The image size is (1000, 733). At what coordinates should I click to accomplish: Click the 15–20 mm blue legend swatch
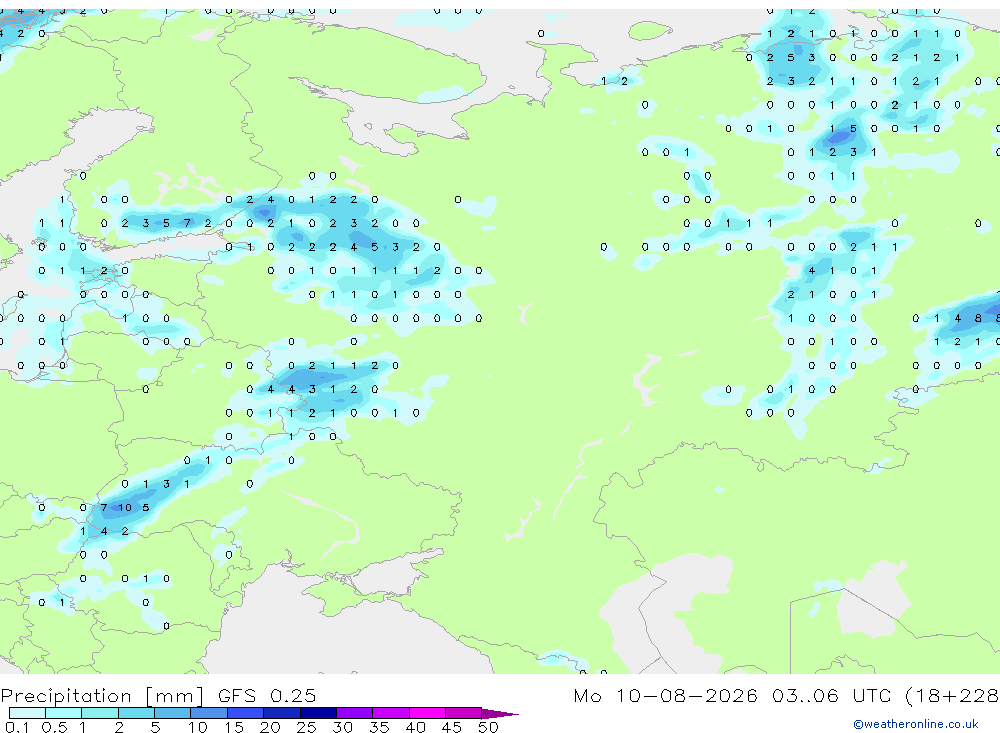pos(246,713)
